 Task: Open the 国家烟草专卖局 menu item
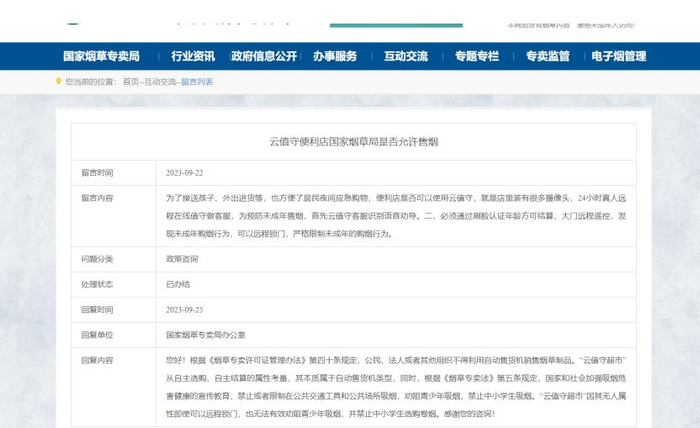tap(101, 56)
